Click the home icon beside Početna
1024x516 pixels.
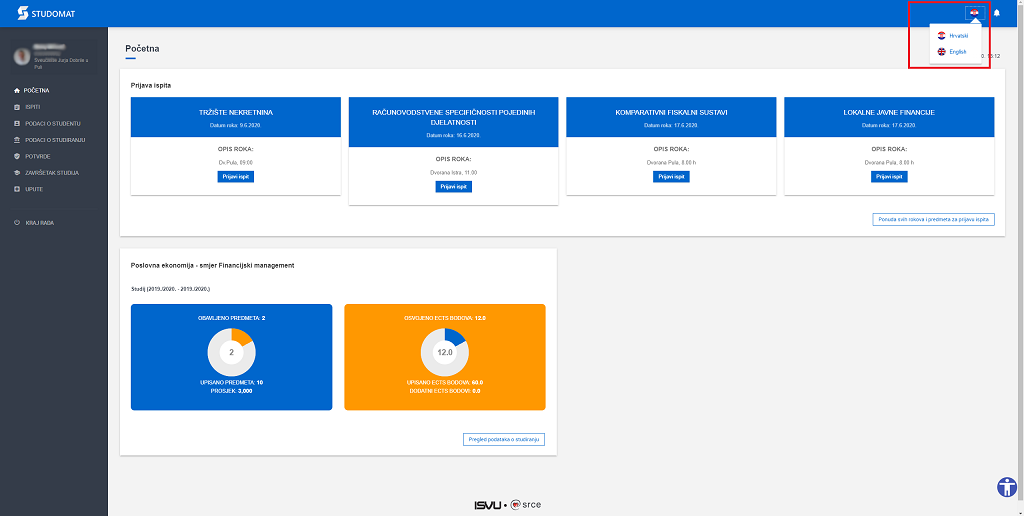pos(16,91)
